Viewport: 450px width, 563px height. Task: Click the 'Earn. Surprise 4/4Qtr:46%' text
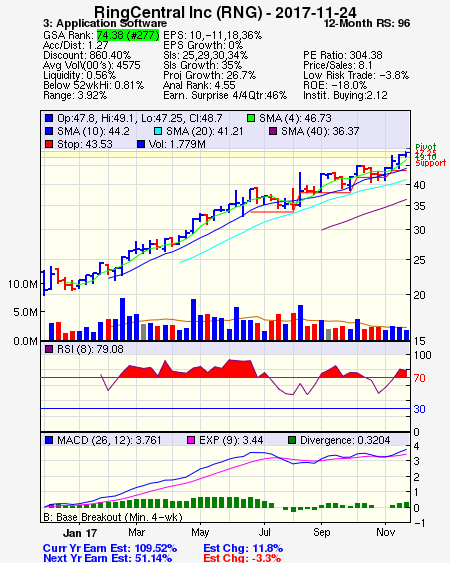(225, 96)
